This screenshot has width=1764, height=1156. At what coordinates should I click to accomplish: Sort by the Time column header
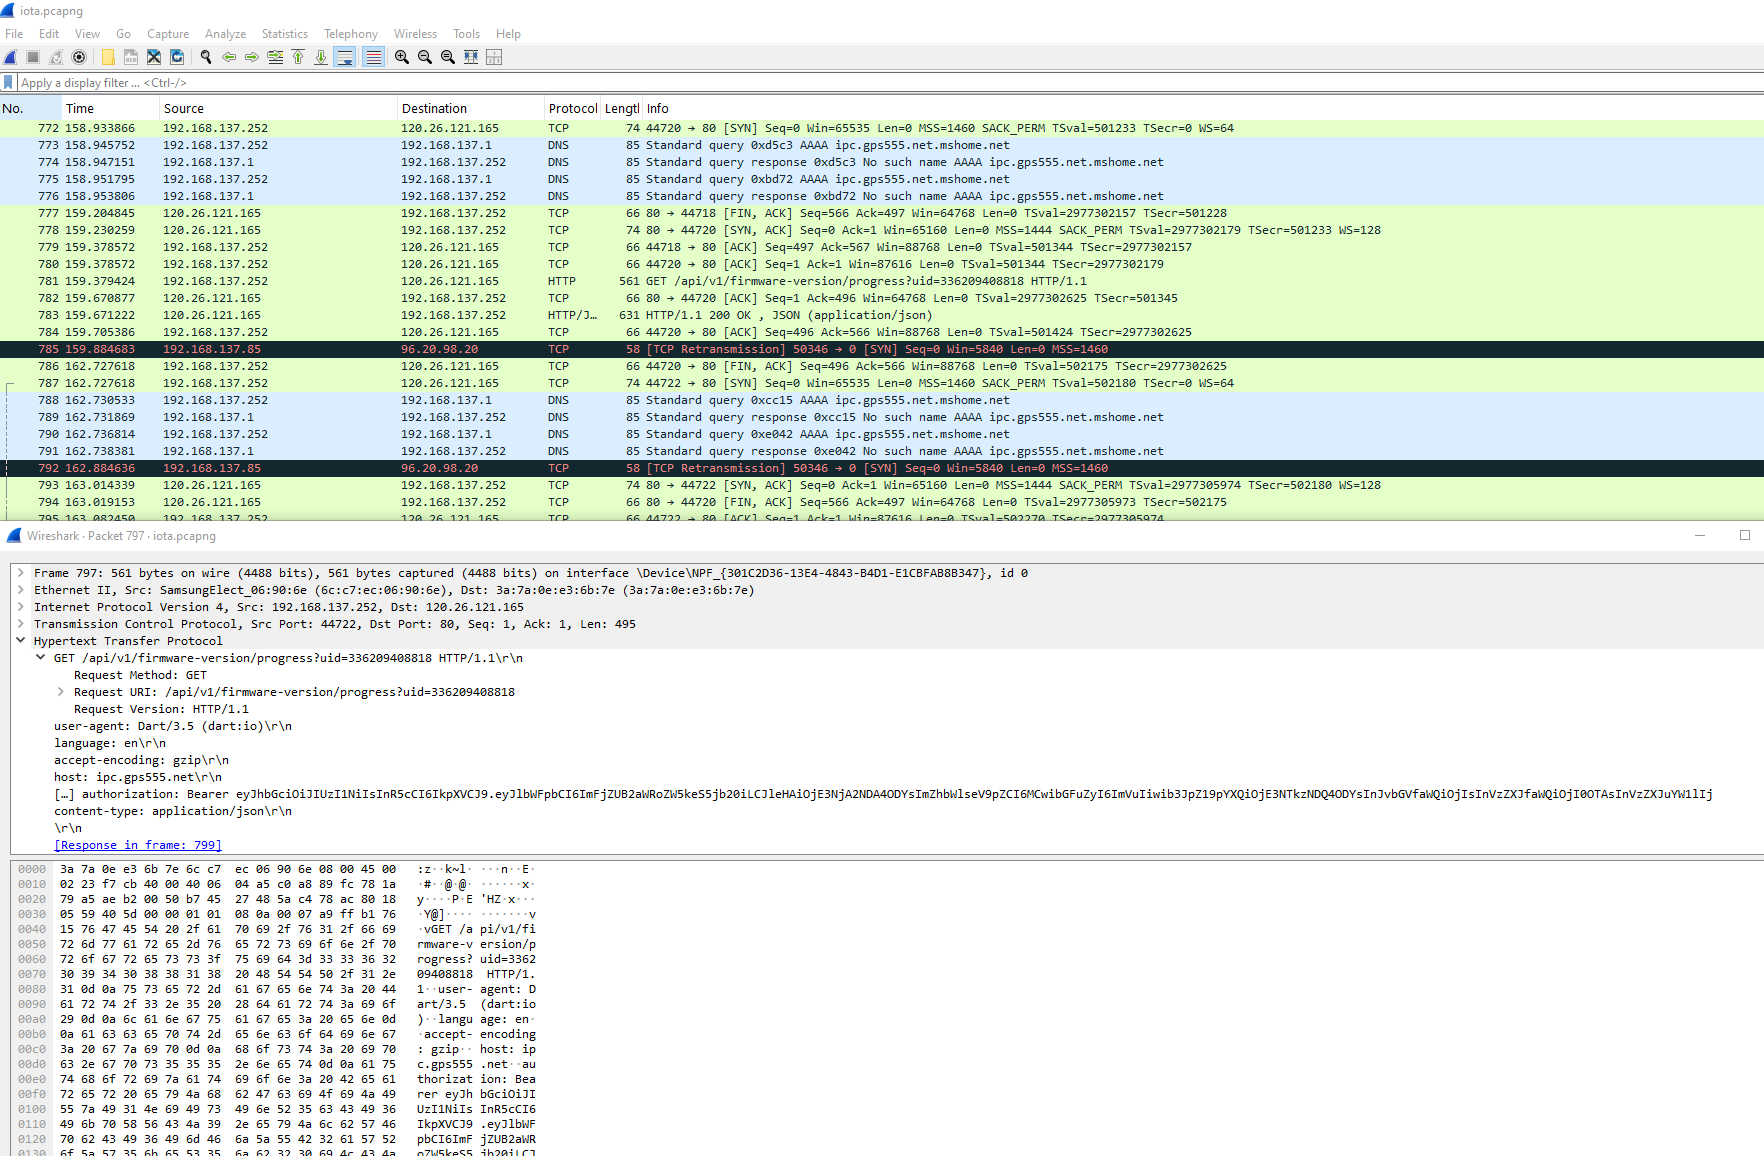click(111, 109)
